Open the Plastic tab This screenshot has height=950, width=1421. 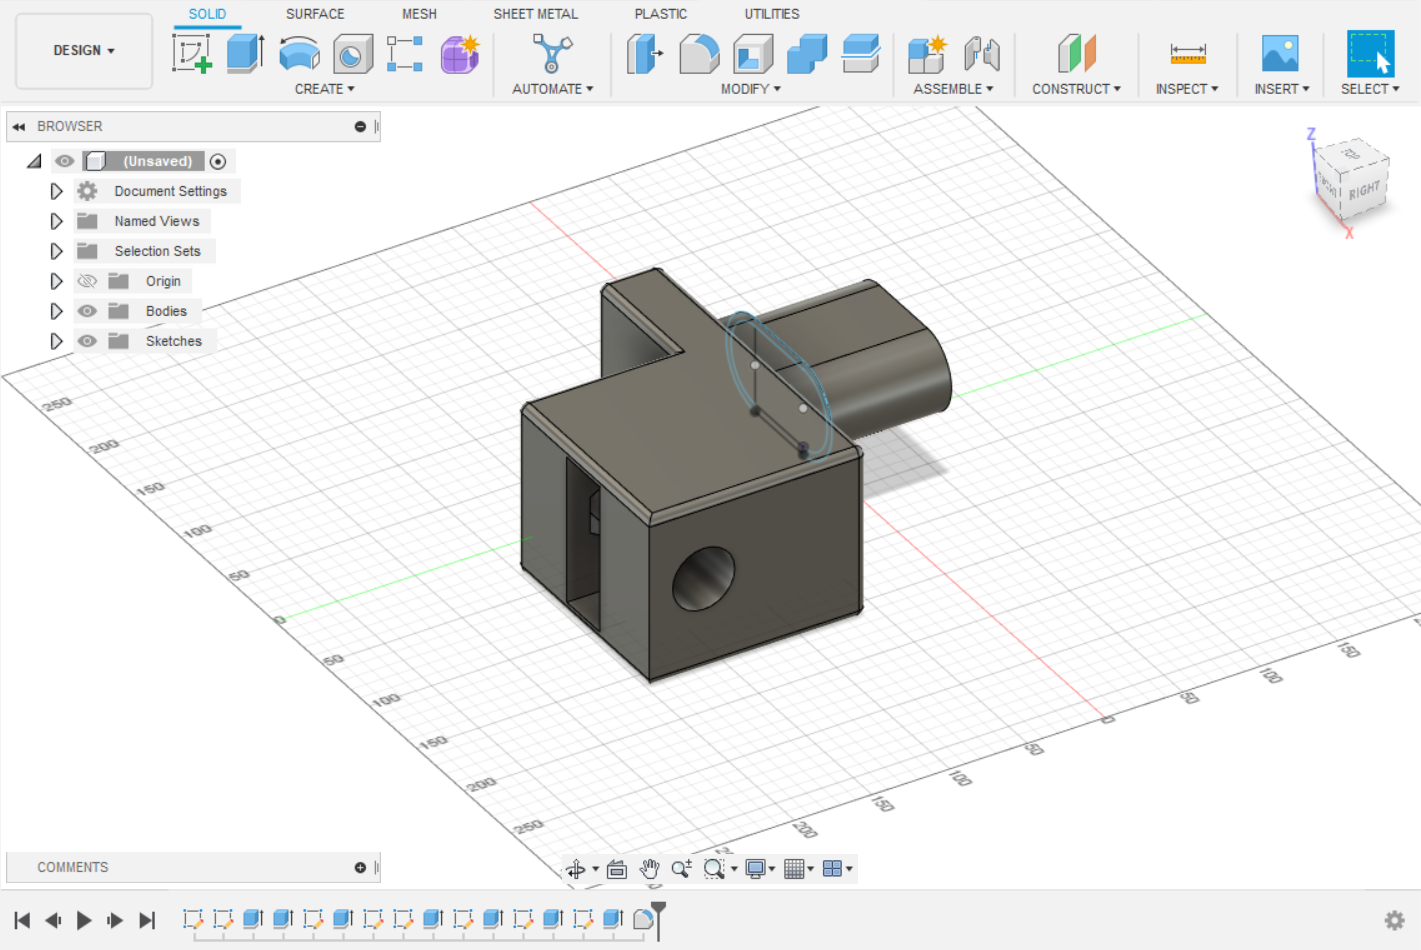(661, 14)
